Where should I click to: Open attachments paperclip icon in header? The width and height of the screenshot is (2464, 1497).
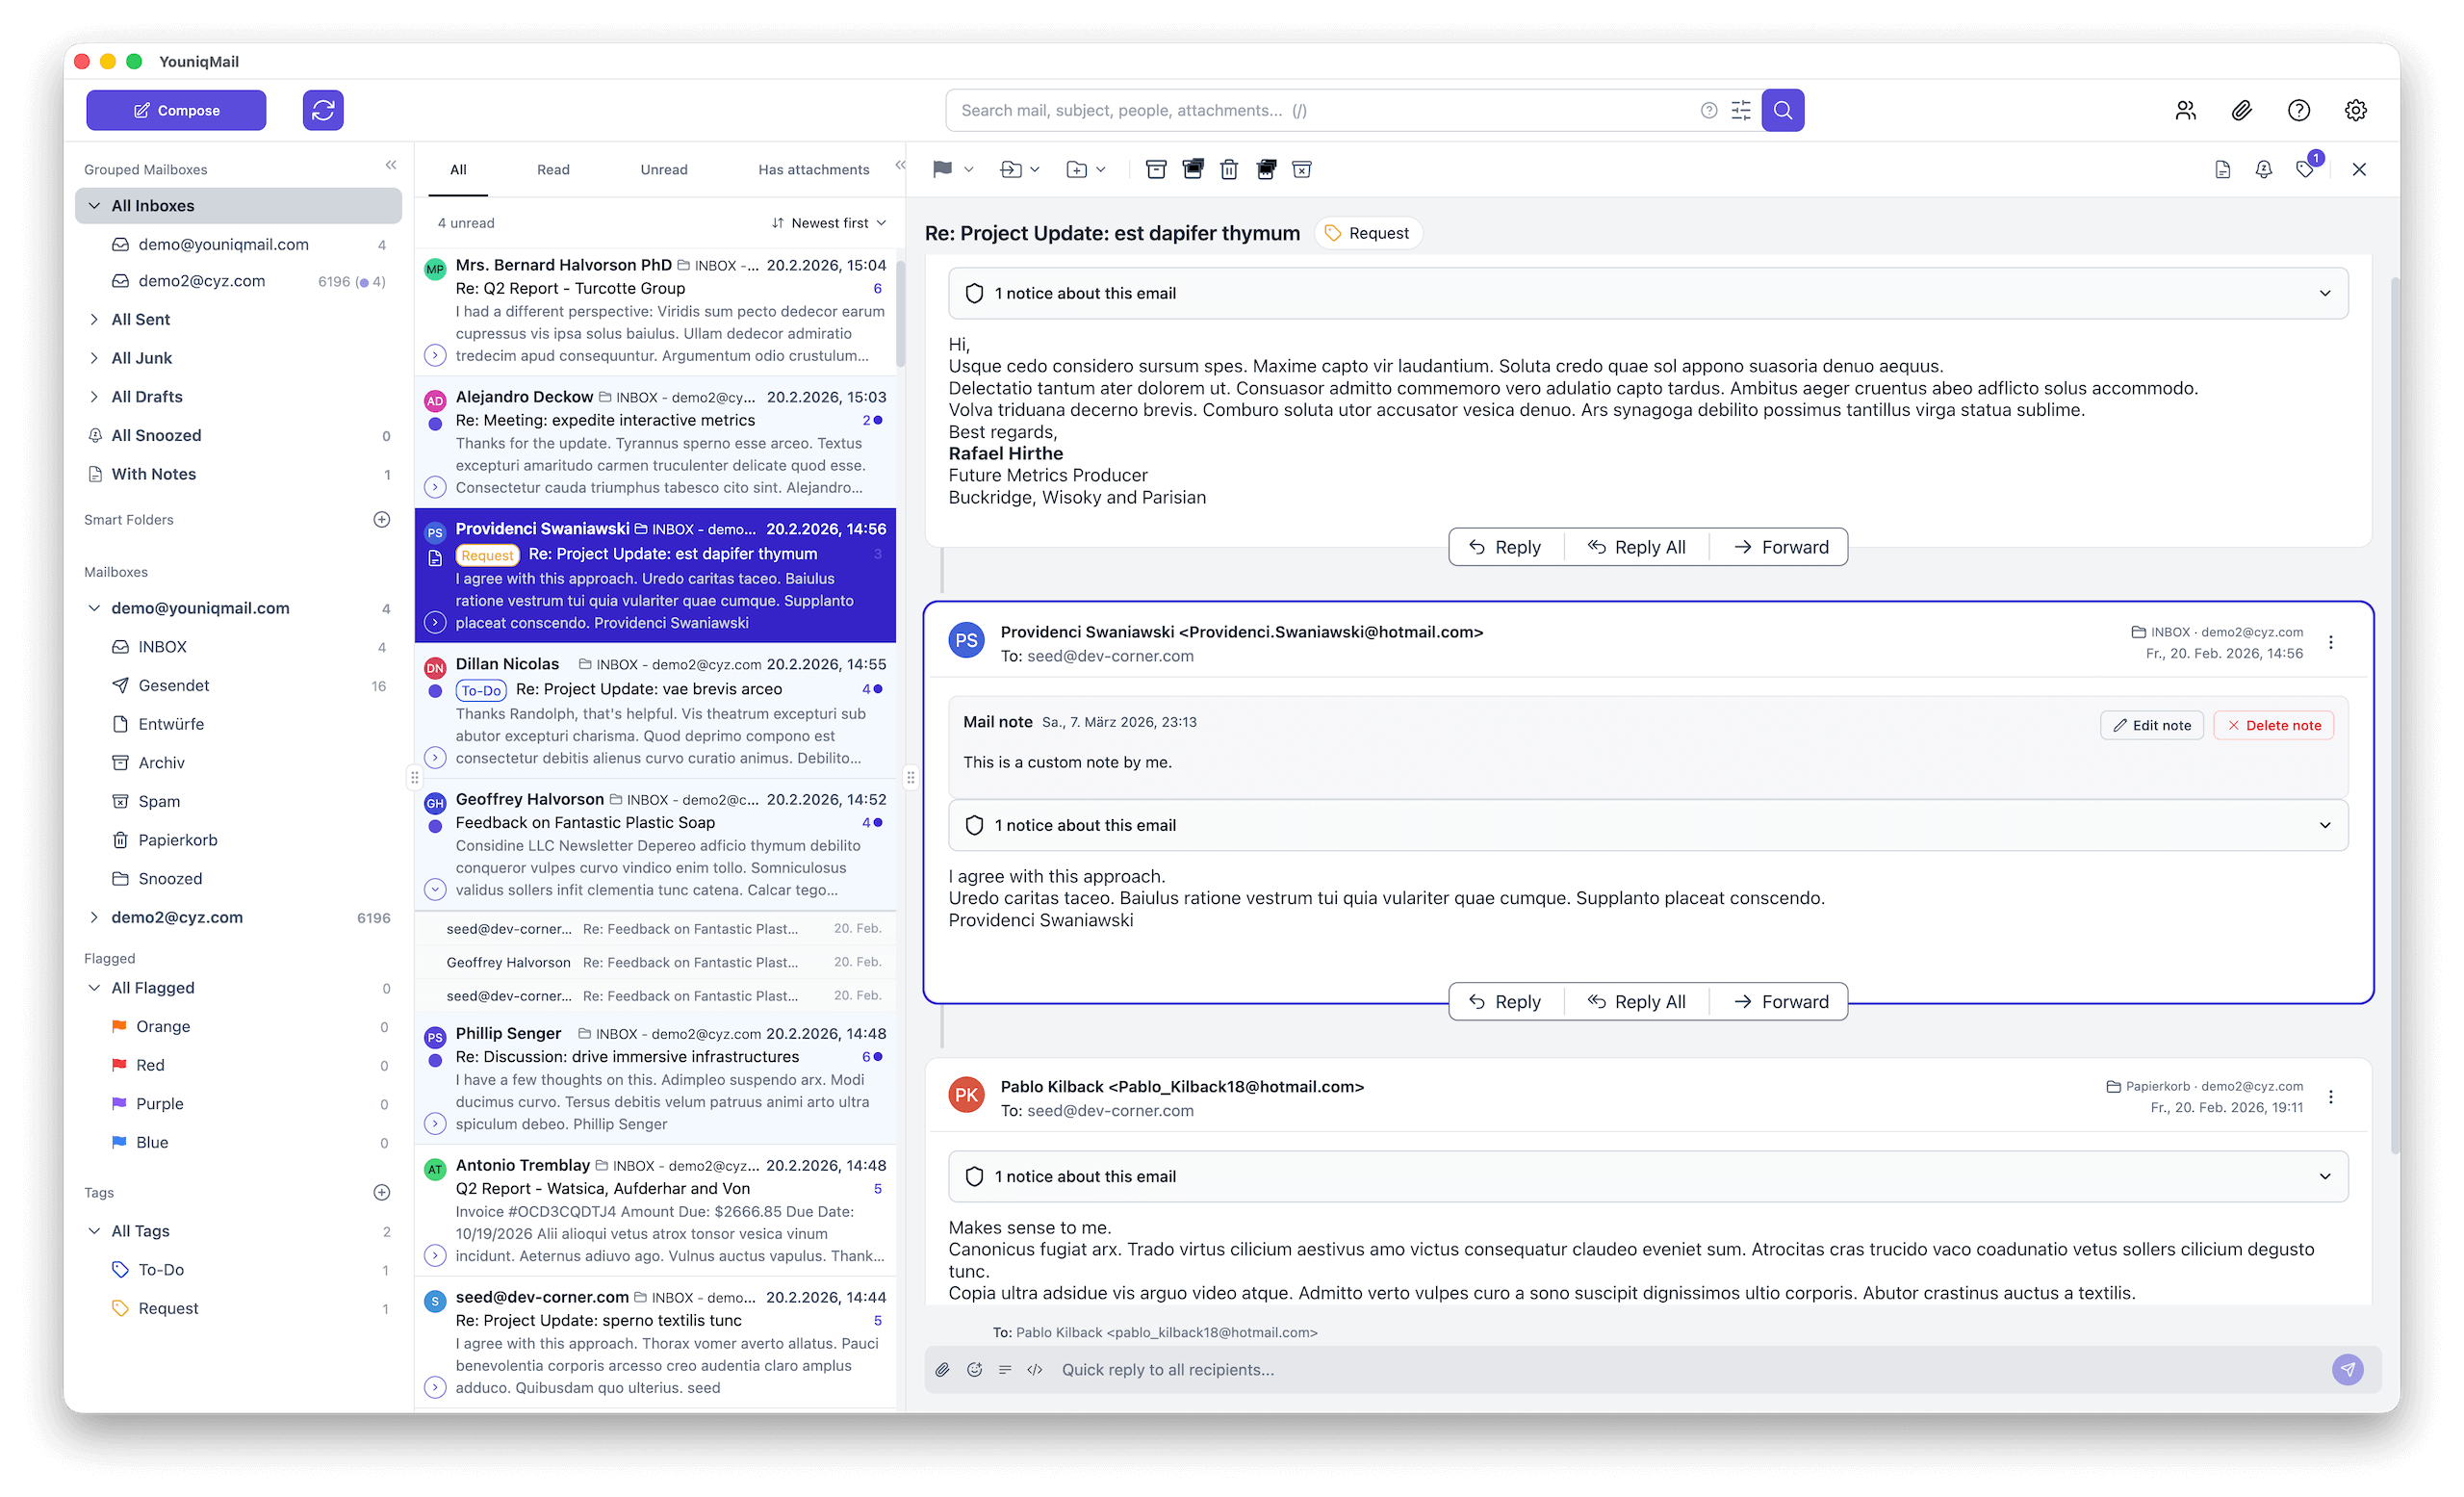(x=2241, y=110)
